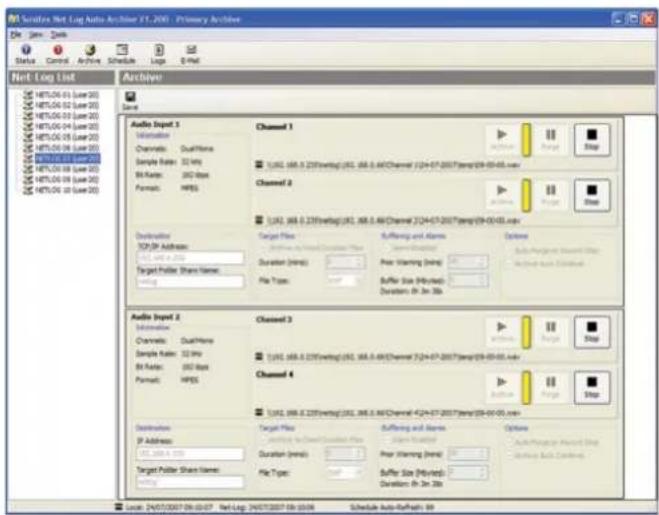Select NETLOG 05 in Net Log List
This screenshot has width=659, height=515.
[61, 137]
